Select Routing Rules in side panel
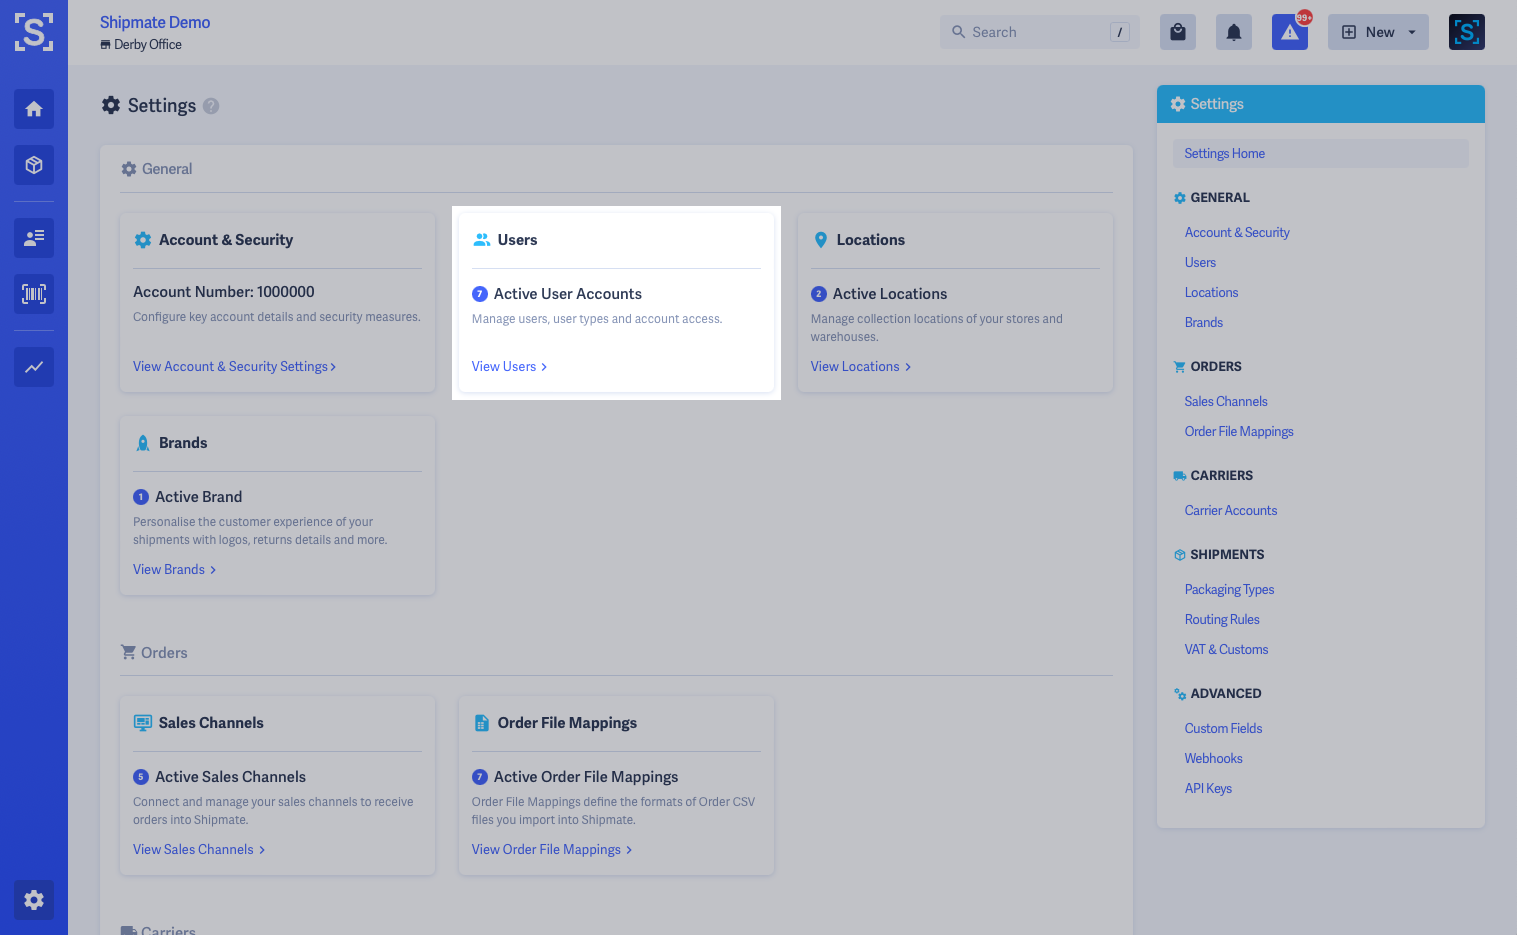1517x935 pixels. tap(1222, 620)
